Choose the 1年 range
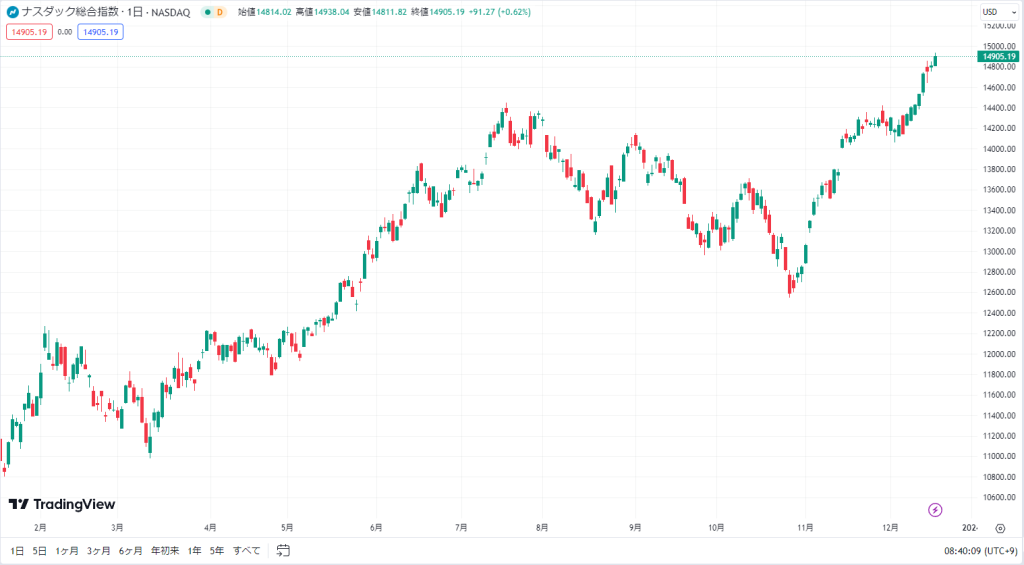1024x565 pixels. pyautogui.click(x=195, y=551)
